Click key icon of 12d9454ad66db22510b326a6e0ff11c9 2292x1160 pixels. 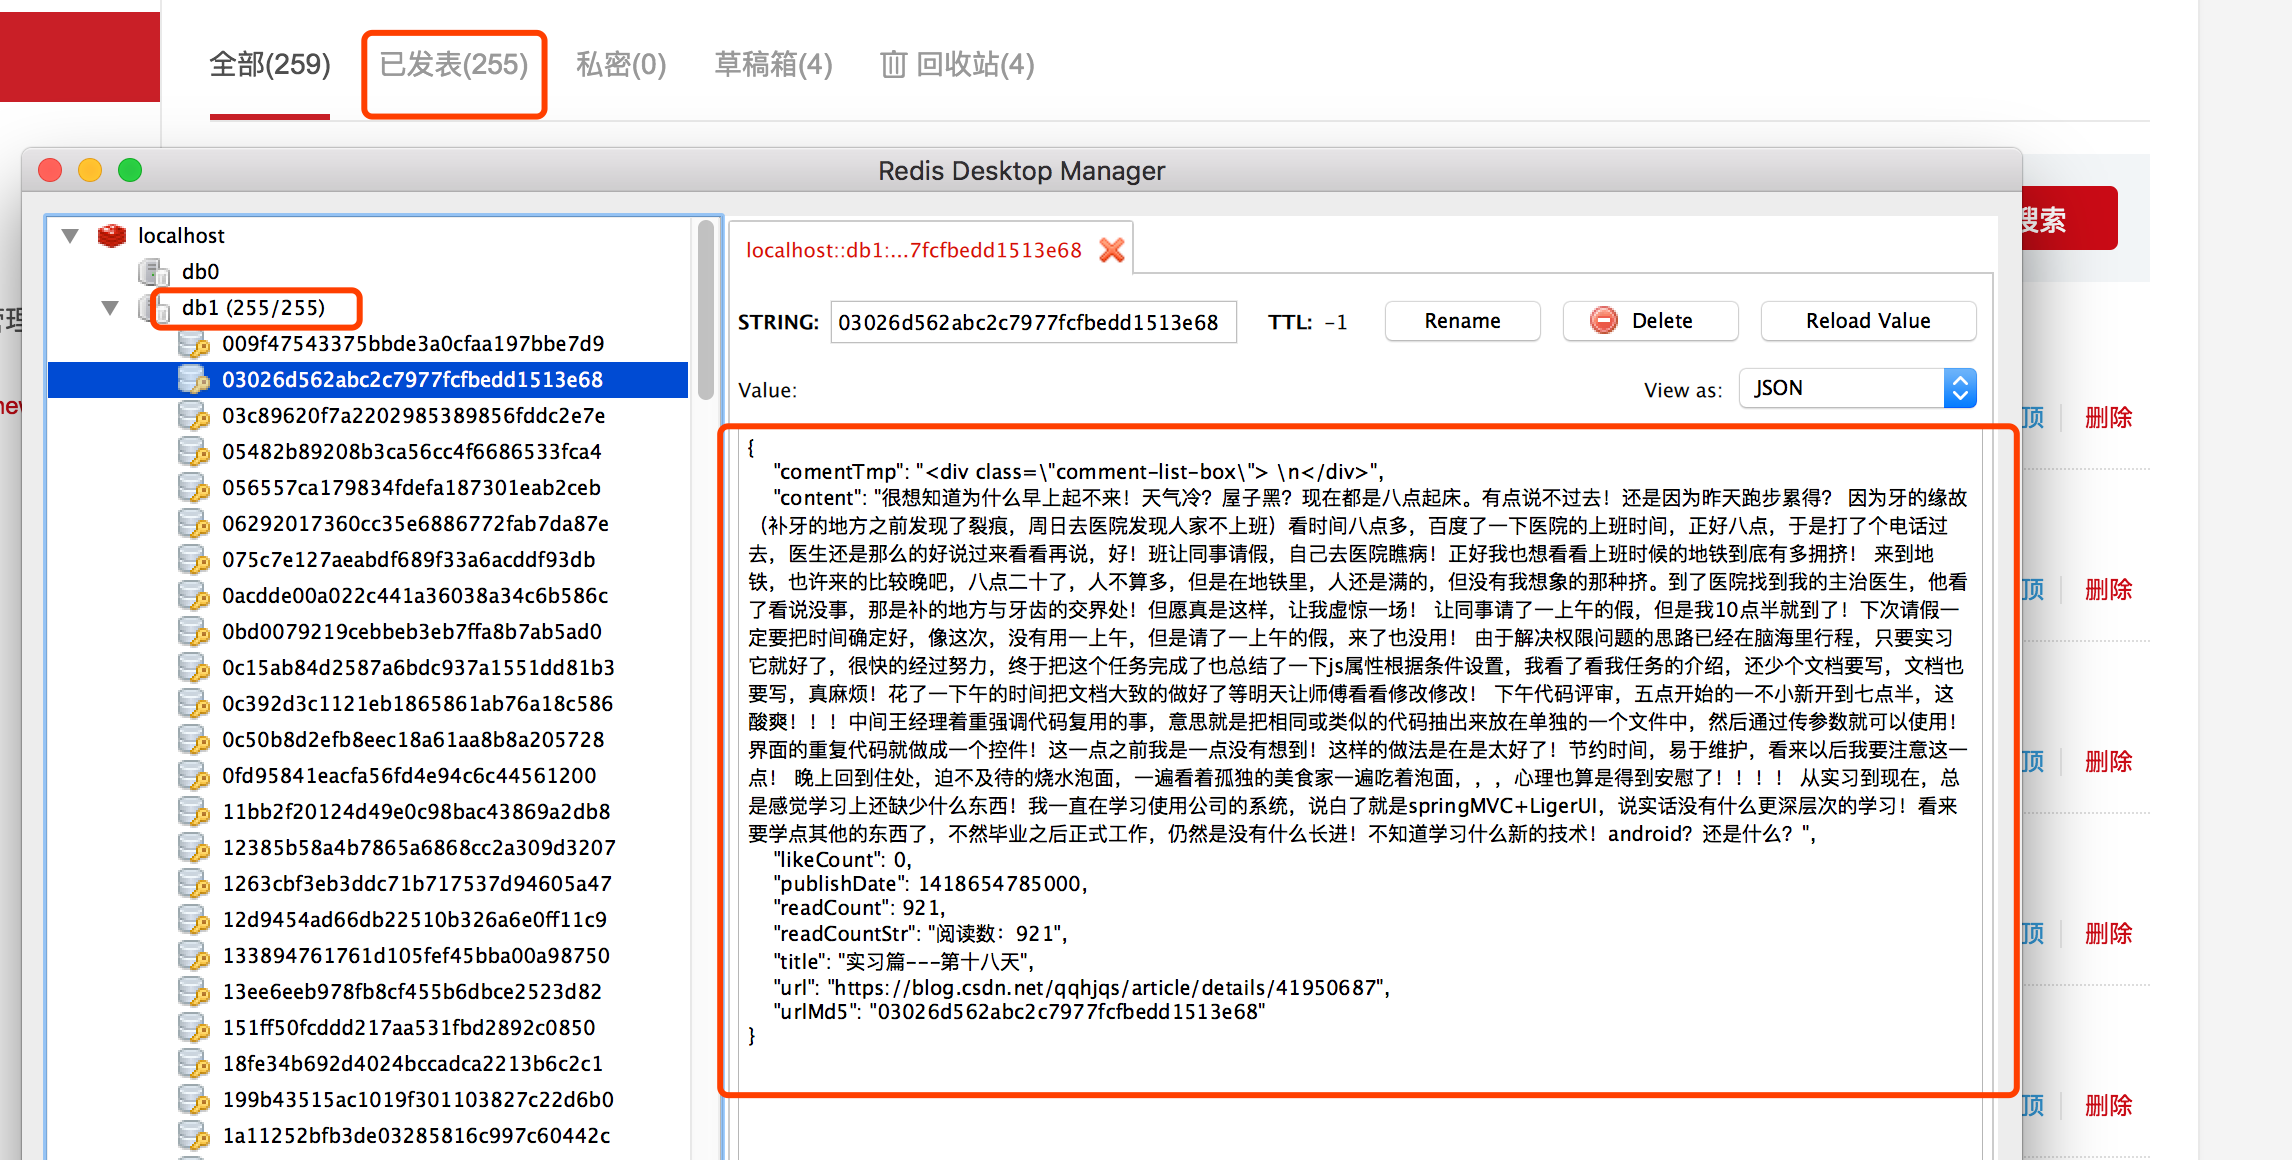pyautogui.click(x=193, y=920)
